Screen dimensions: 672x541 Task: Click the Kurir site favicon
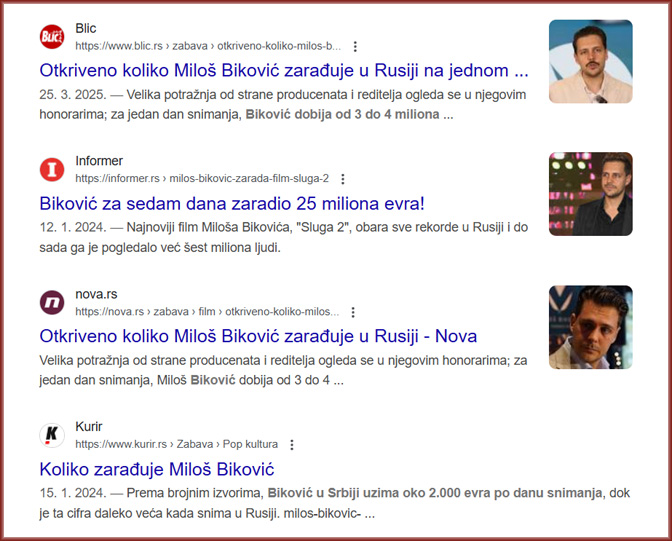tap(52, 435)
